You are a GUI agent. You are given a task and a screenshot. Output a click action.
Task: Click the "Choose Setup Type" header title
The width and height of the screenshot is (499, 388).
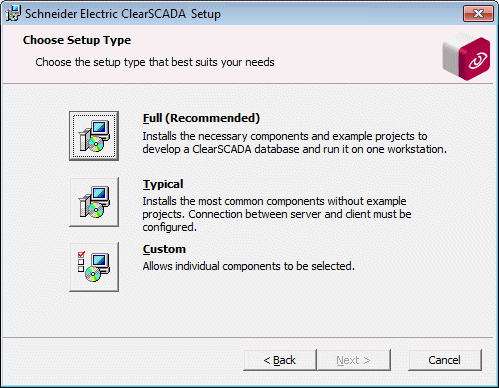[77, 40]
